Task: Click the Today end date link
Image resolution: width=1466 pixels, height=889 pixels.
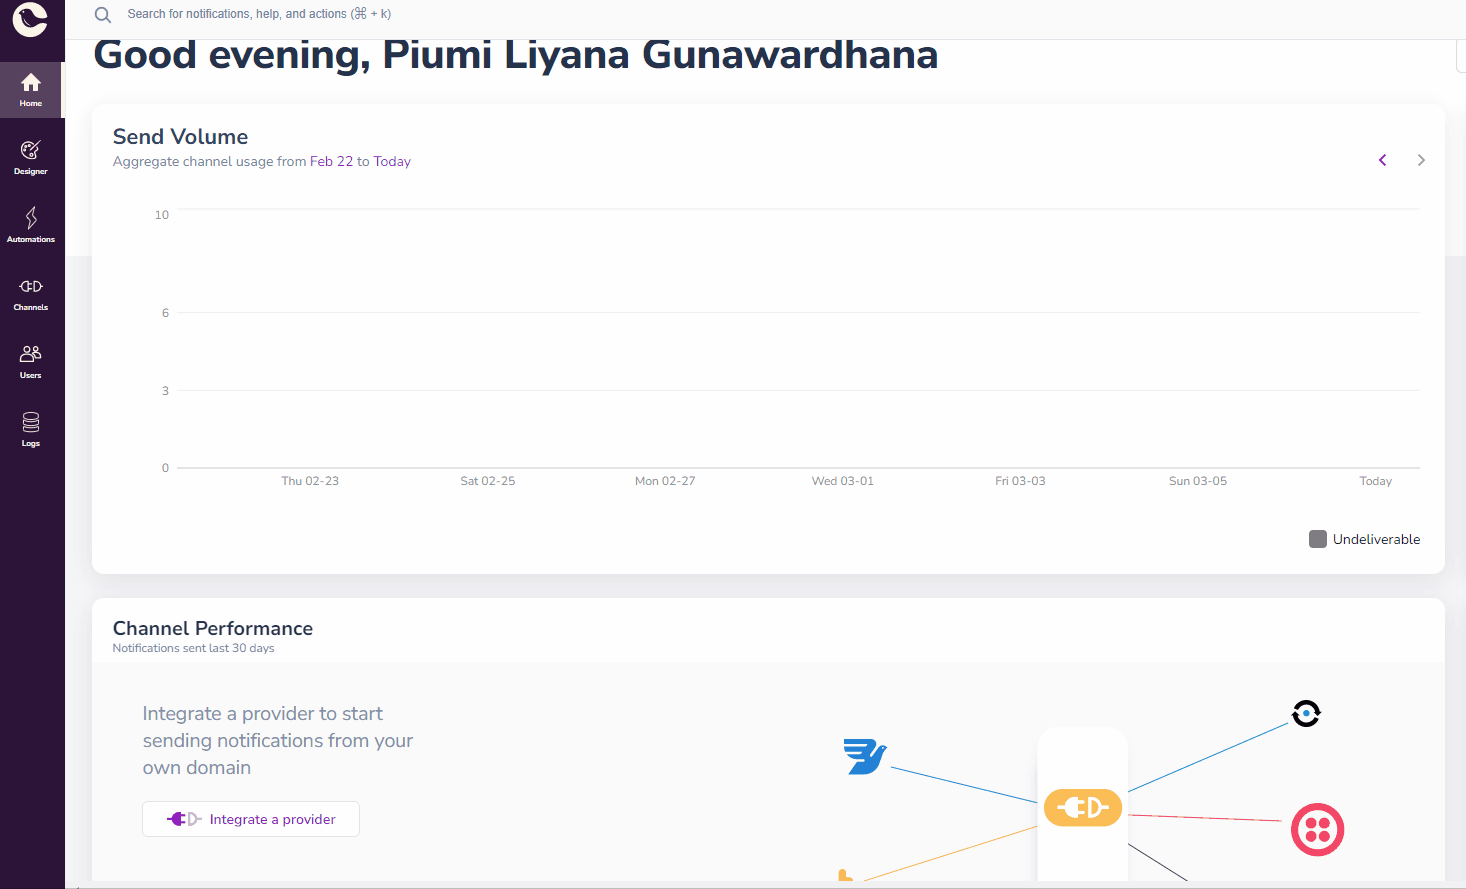Action: click(392, 161)
